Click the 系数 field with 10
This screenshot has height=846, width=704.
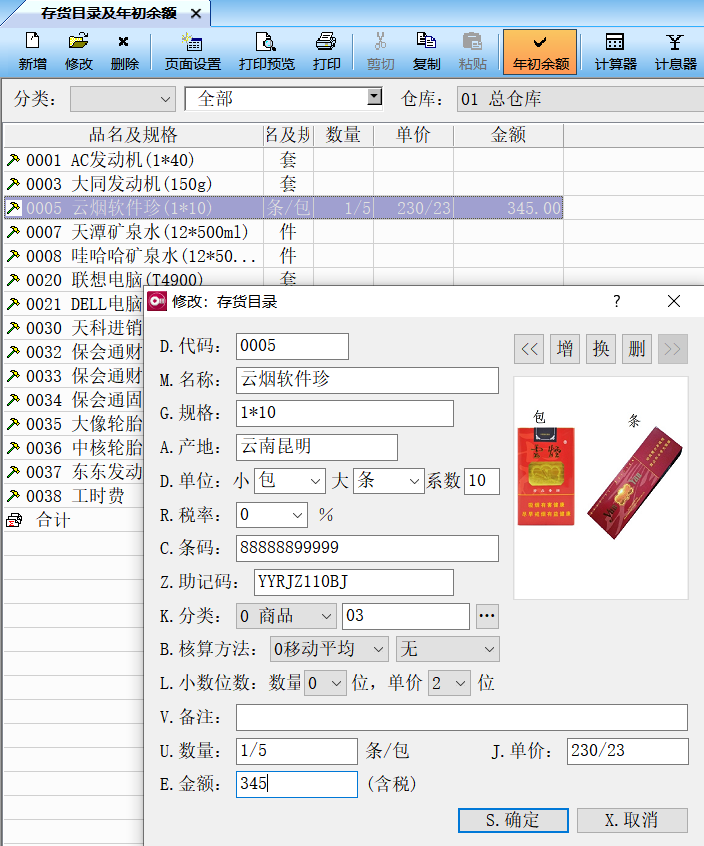click(x=482, y=481)
